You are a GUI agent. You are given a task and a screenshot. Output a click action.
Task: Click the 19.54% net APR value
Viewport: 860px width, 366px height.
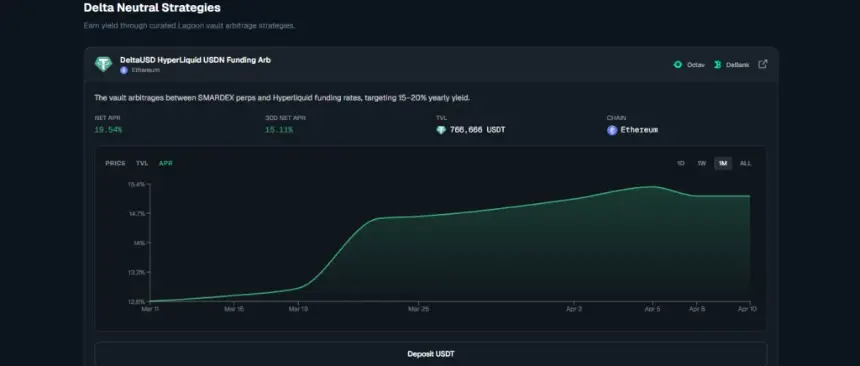[108, 130]
